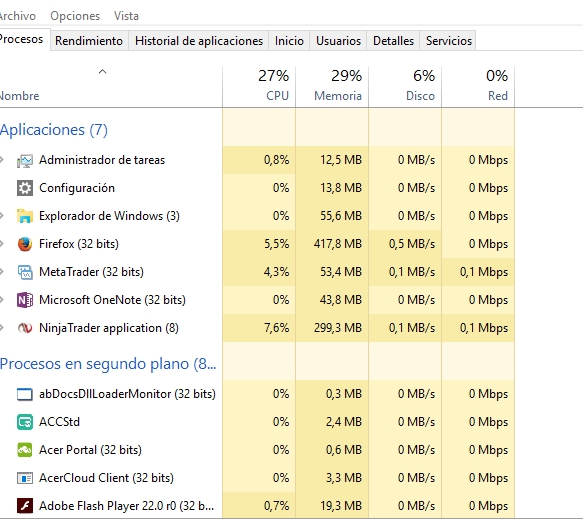Open the Detalles tab
Image resolution: width=583 pixels, height=522 pixels.
393,41
